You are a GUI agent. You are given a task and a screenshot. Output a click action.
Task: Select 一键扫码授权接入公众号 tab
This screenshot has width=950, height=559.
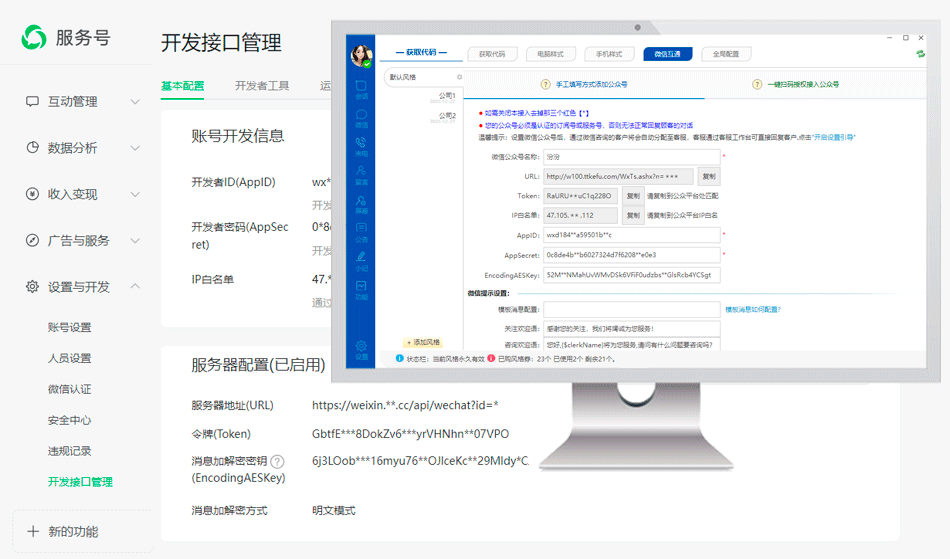click(803, 84)
